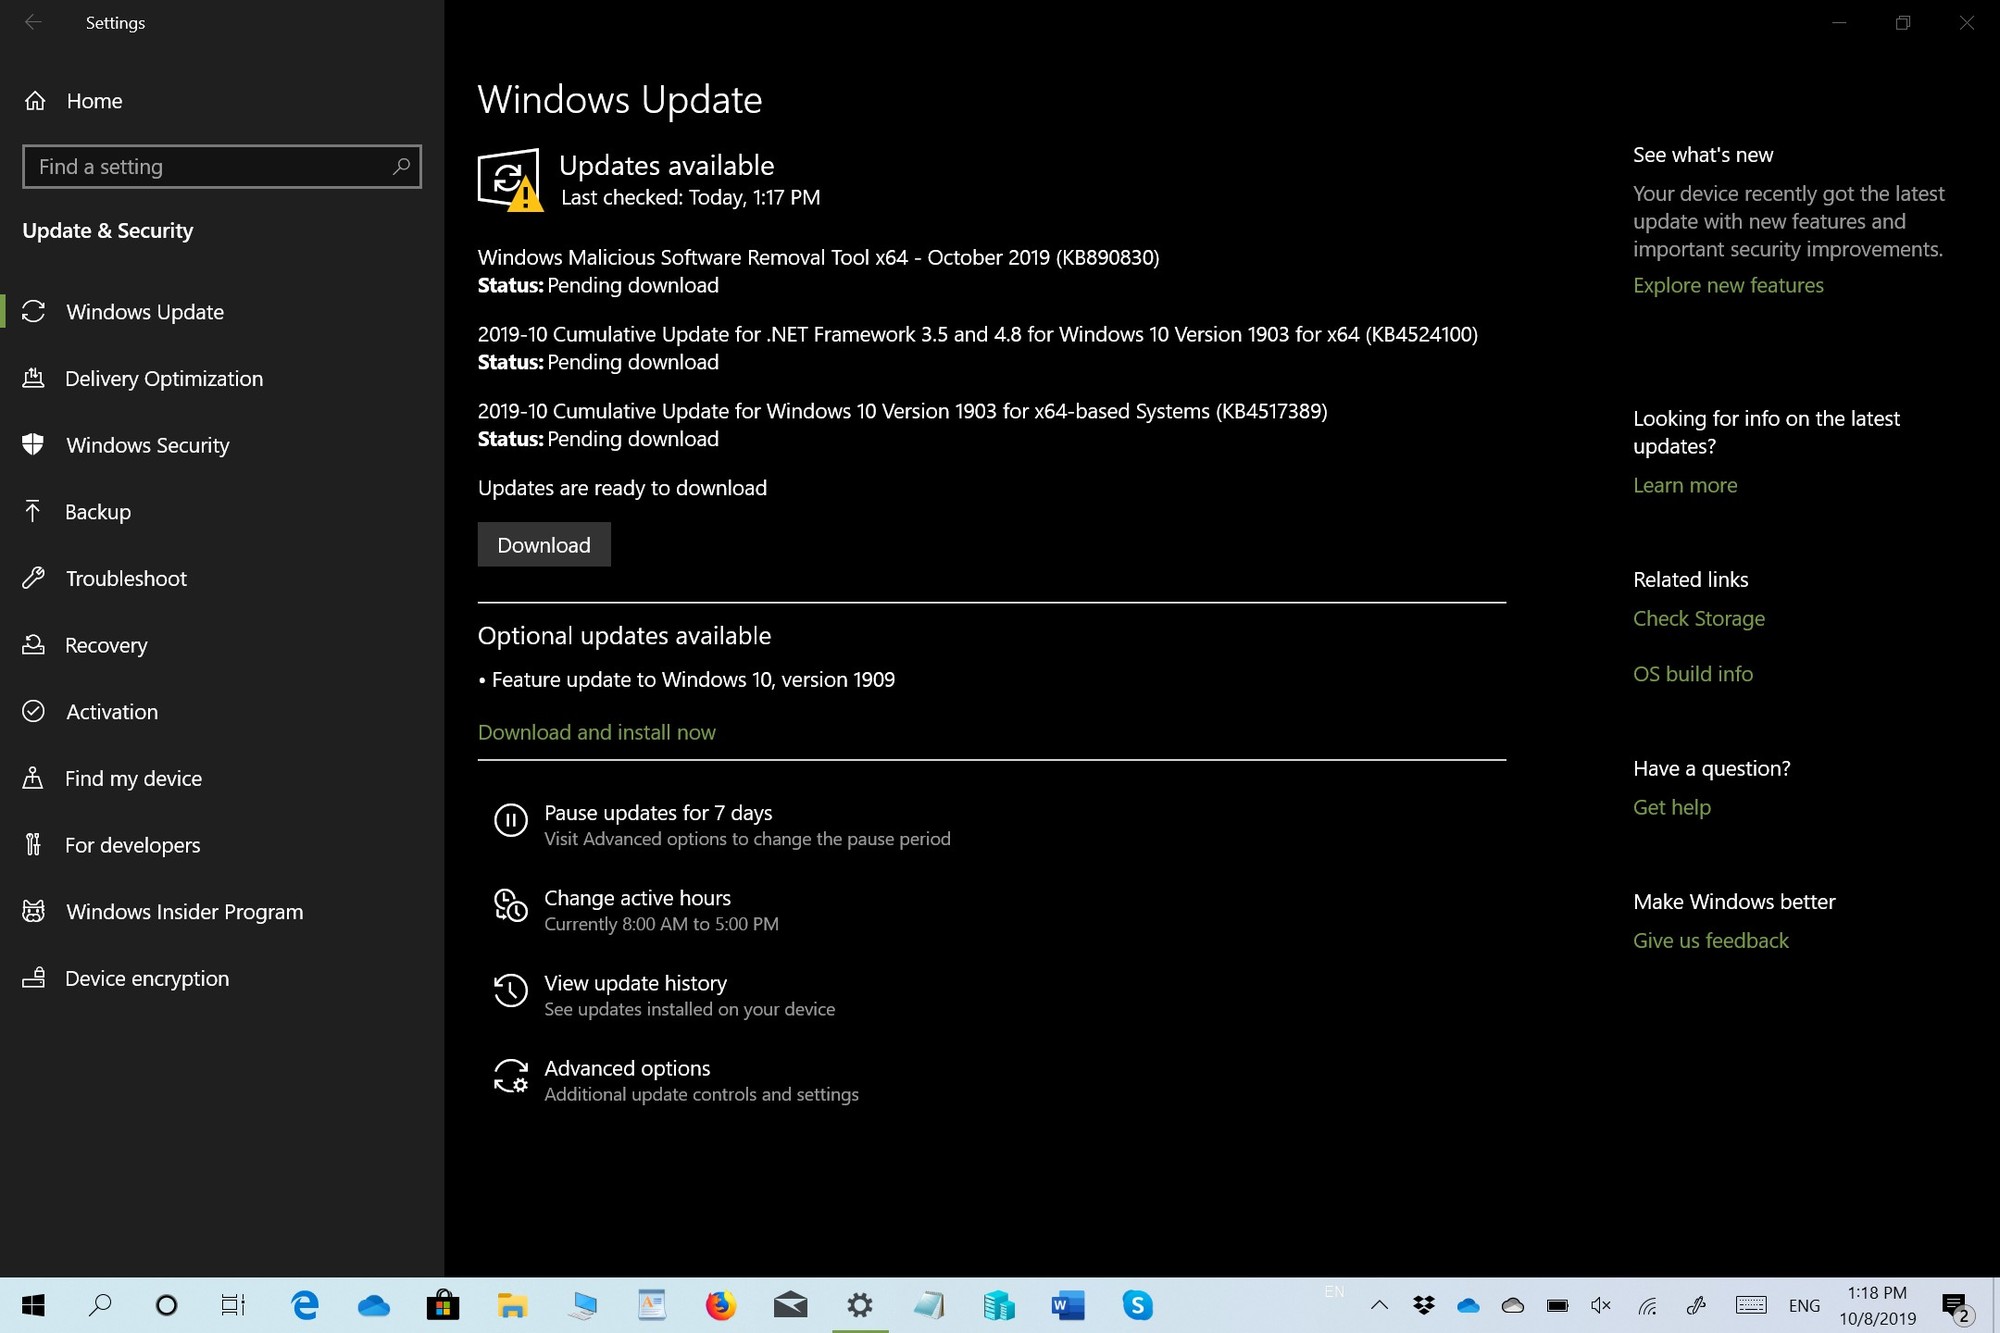The height and width of the screenshot is (1333, 2000).
Task: Click the muted volume tray icon
Action: point(1601,1305)
